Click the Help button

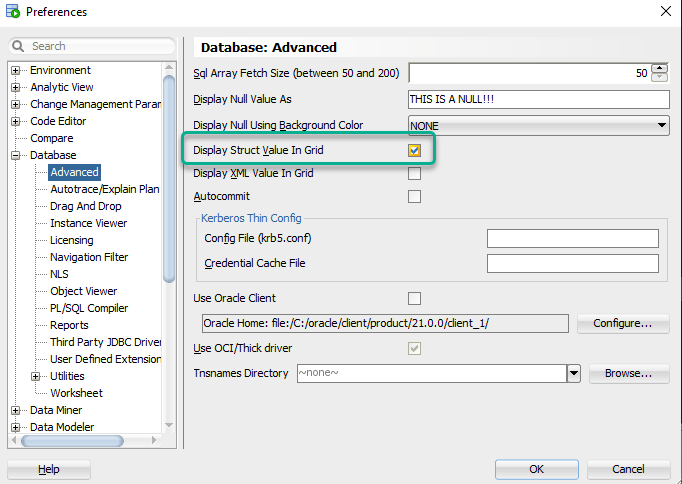tap(49, 469)
